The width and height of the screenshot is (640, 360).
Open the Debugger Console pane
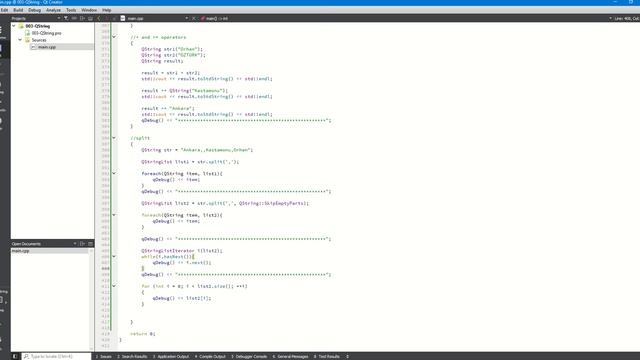[249, 356]
